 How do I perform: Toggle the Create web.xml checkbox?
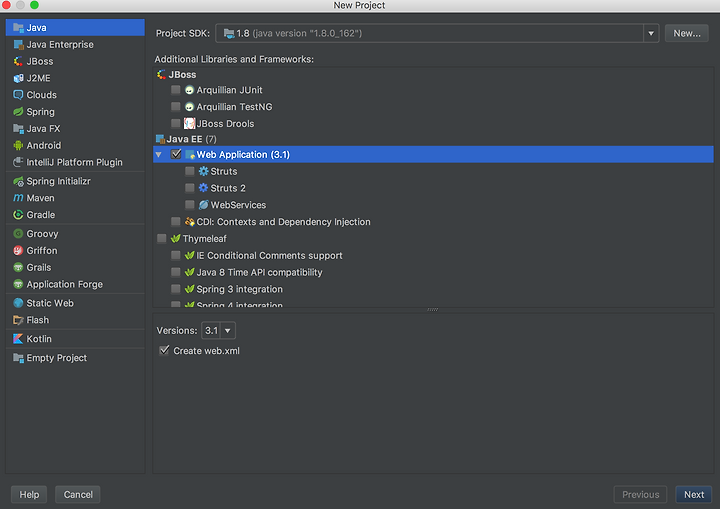tap(164, 351)
